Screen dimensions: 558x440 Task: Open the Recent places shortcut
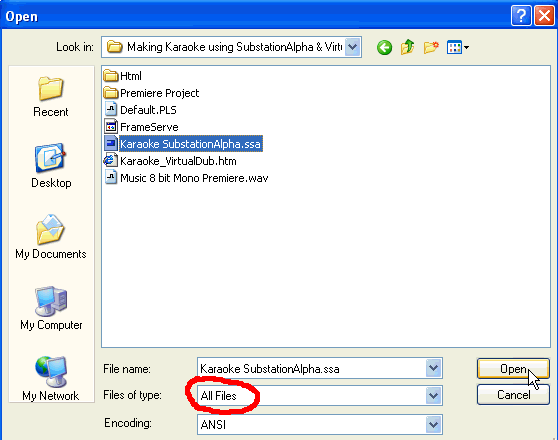tap(51, 96)
